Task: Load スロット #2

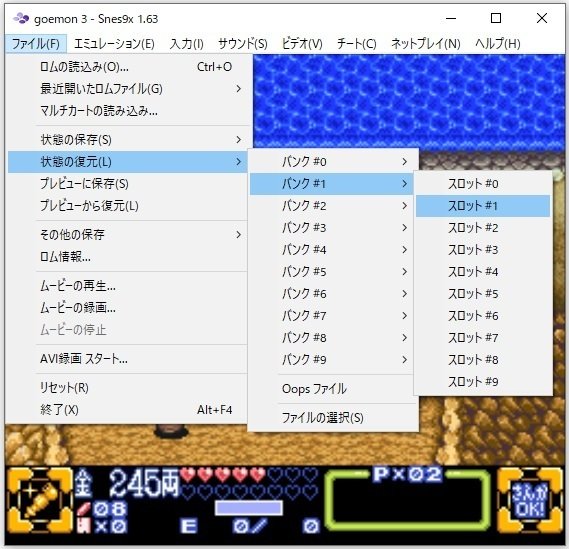Action: pos(483,228)
